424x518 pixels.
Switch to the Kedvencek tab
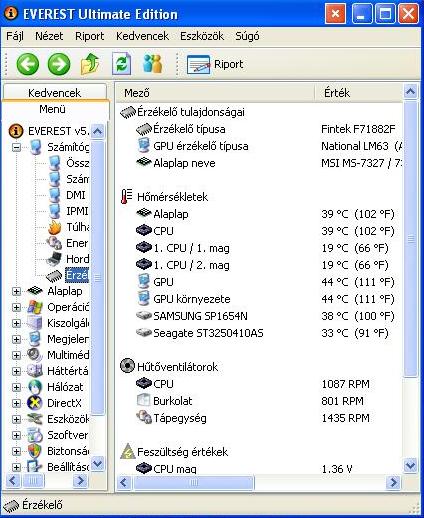[x=54, y=92]
